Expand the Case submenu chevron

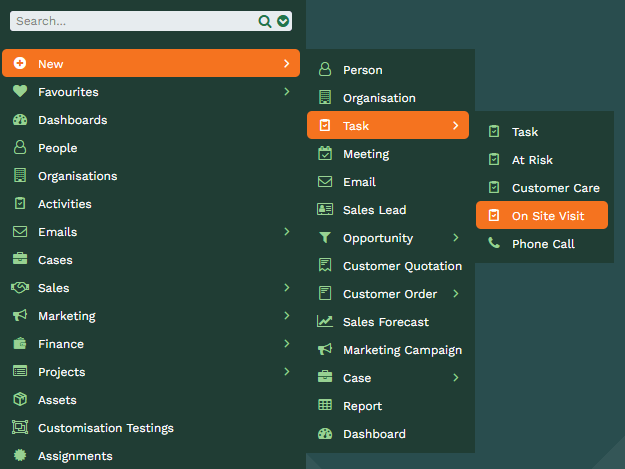tap(456, 378)
